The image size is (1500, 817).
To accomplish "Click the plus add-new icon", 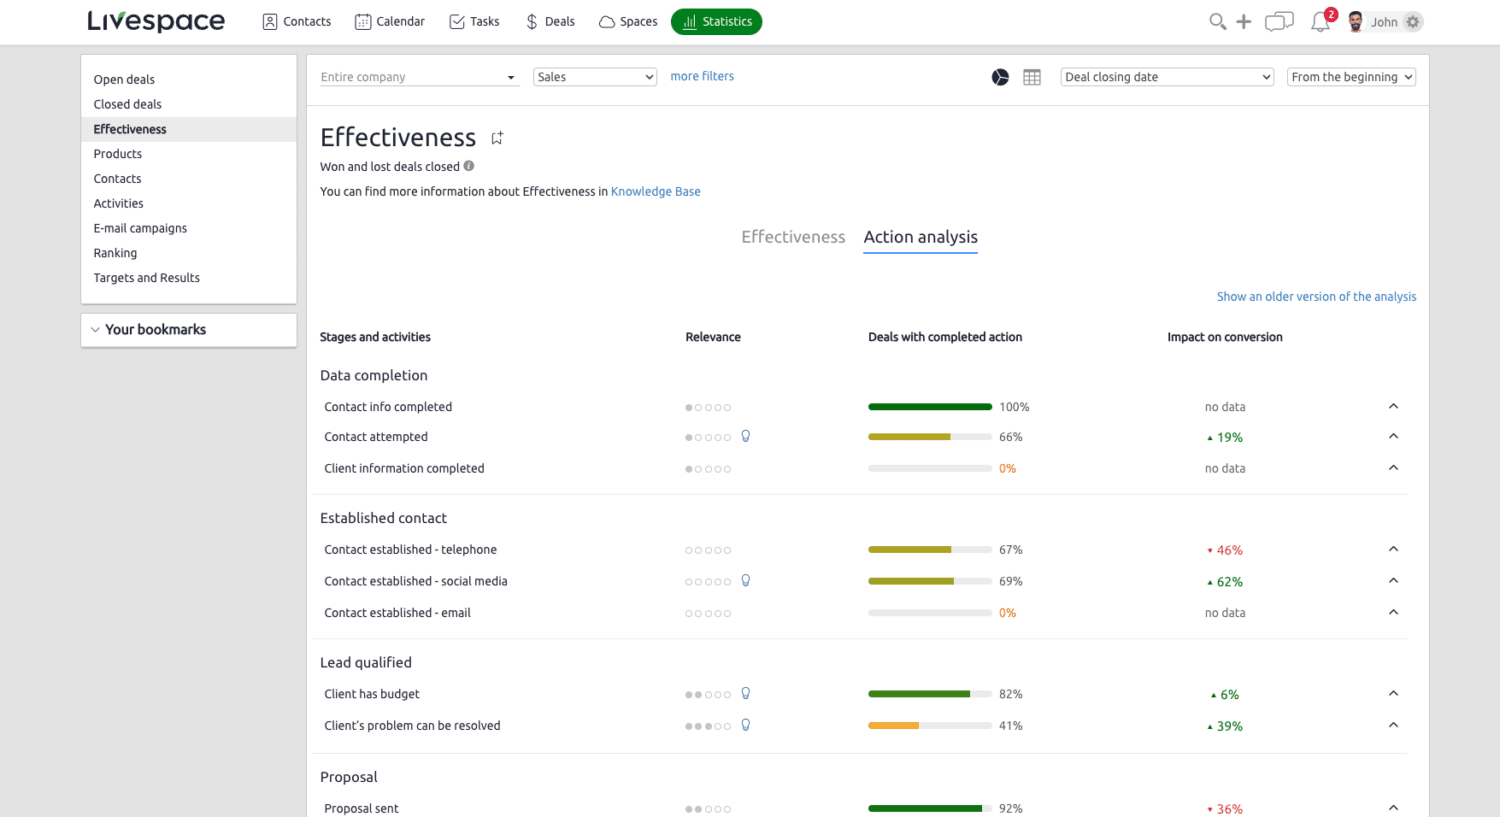I will coord(1243,21).
